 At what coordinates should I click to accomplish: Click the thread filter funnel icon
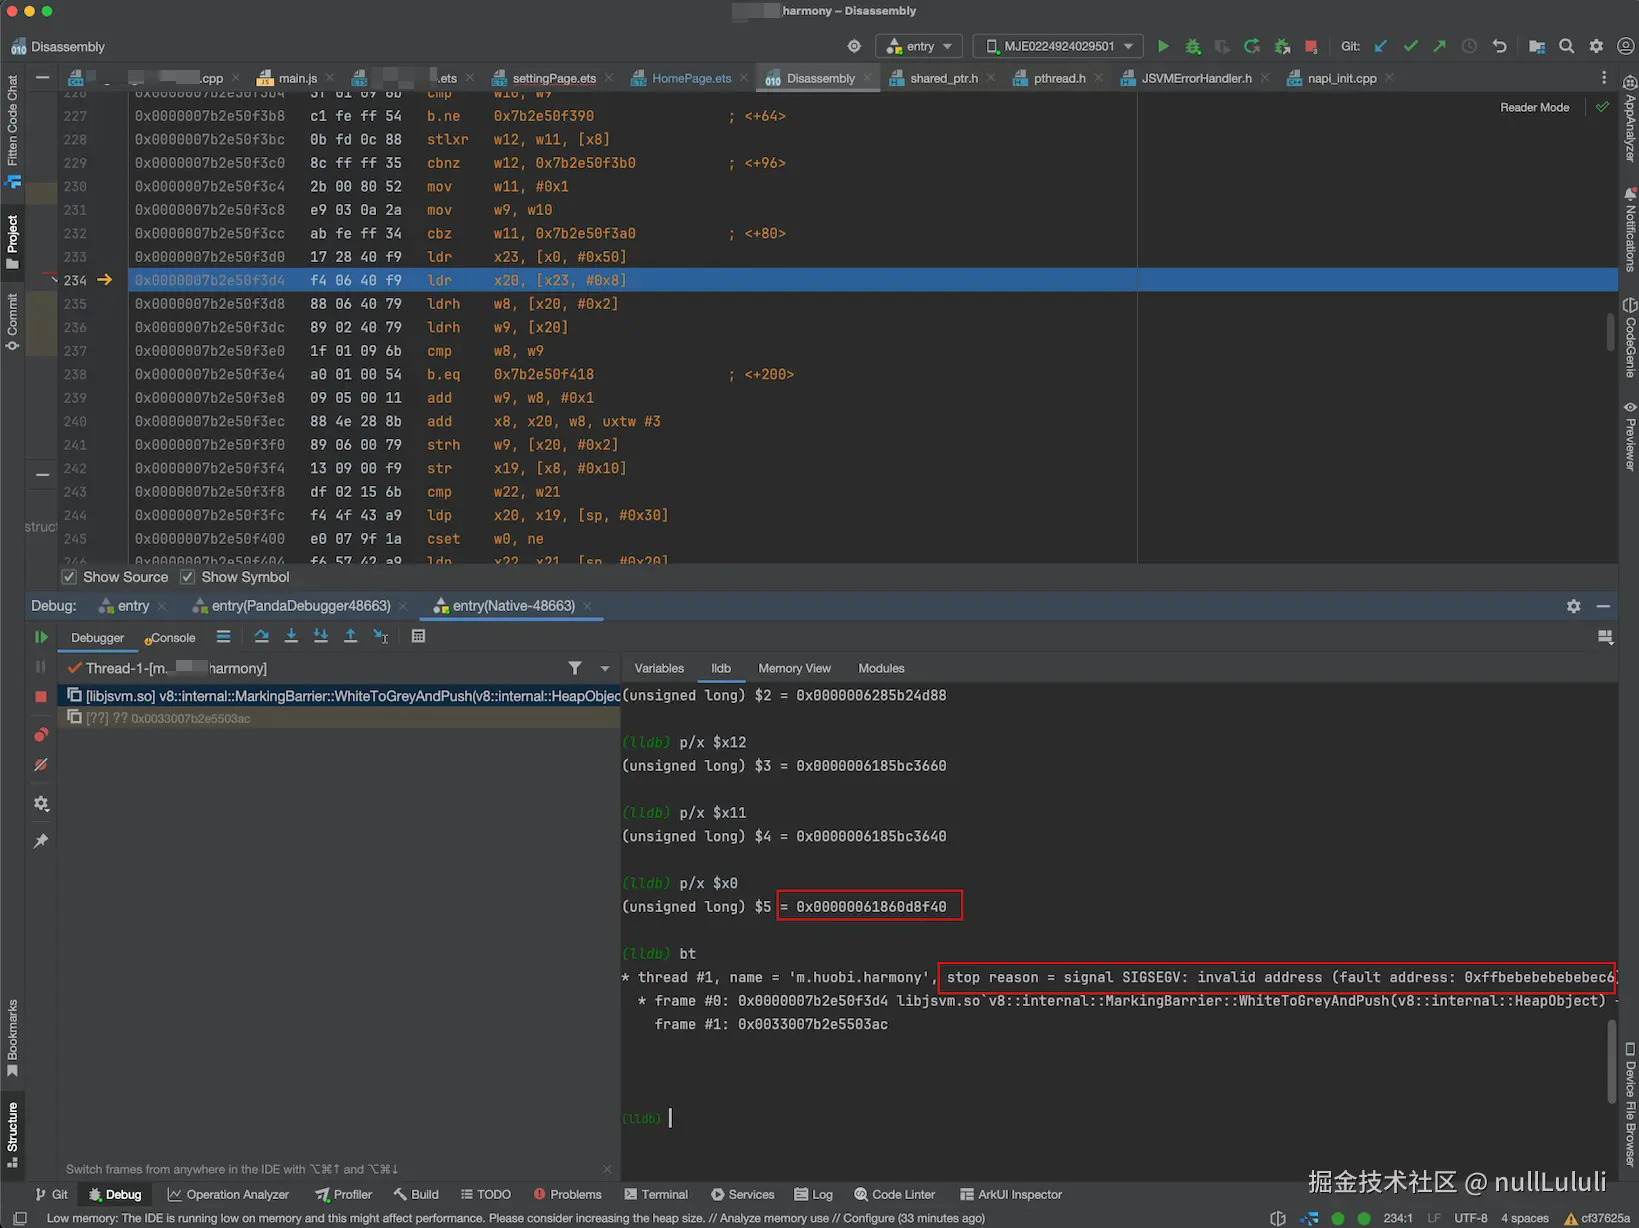(x=575, y=668)
